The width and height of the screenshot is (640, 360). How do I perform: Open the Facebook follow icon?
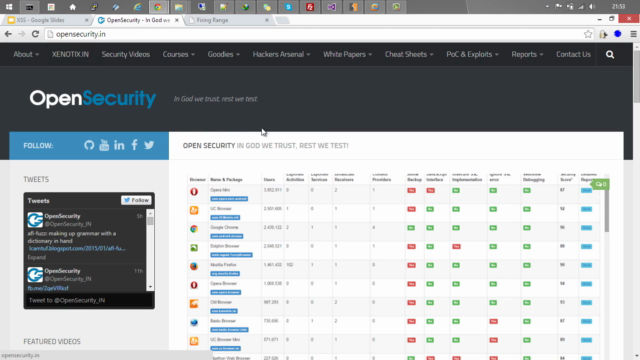click(134, 144)
